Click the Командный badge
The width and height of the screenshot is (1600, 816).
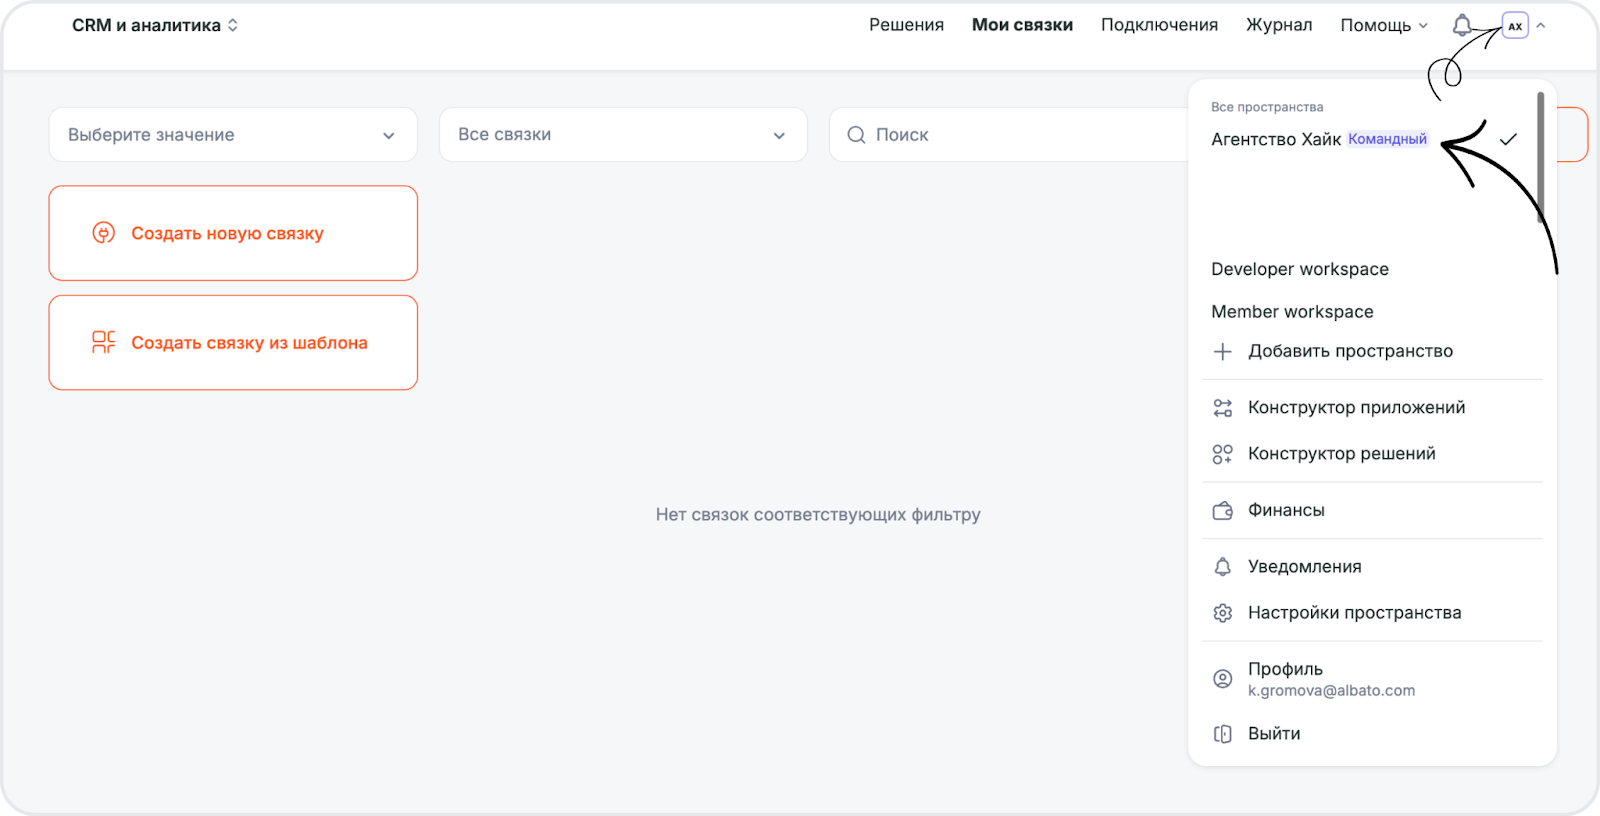point(1387,139)
